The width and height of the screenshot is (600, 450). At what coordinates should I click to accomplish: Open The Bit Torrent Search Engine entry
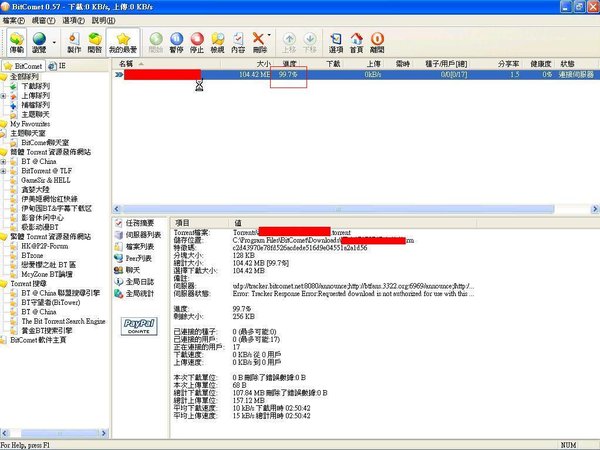pyautogui.click(x=64, y=321)
